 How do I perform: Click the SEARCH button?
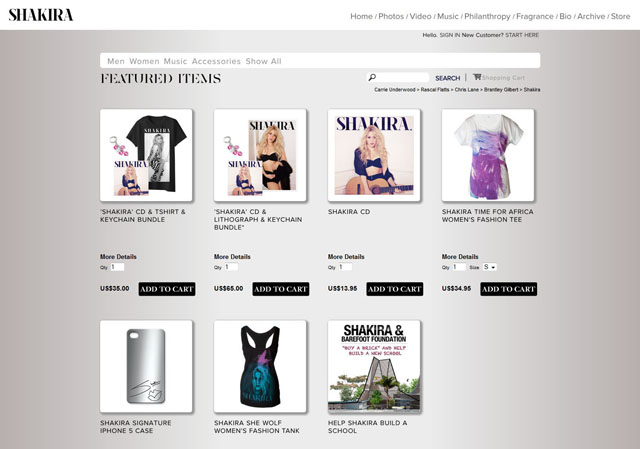tap(447, 78)
